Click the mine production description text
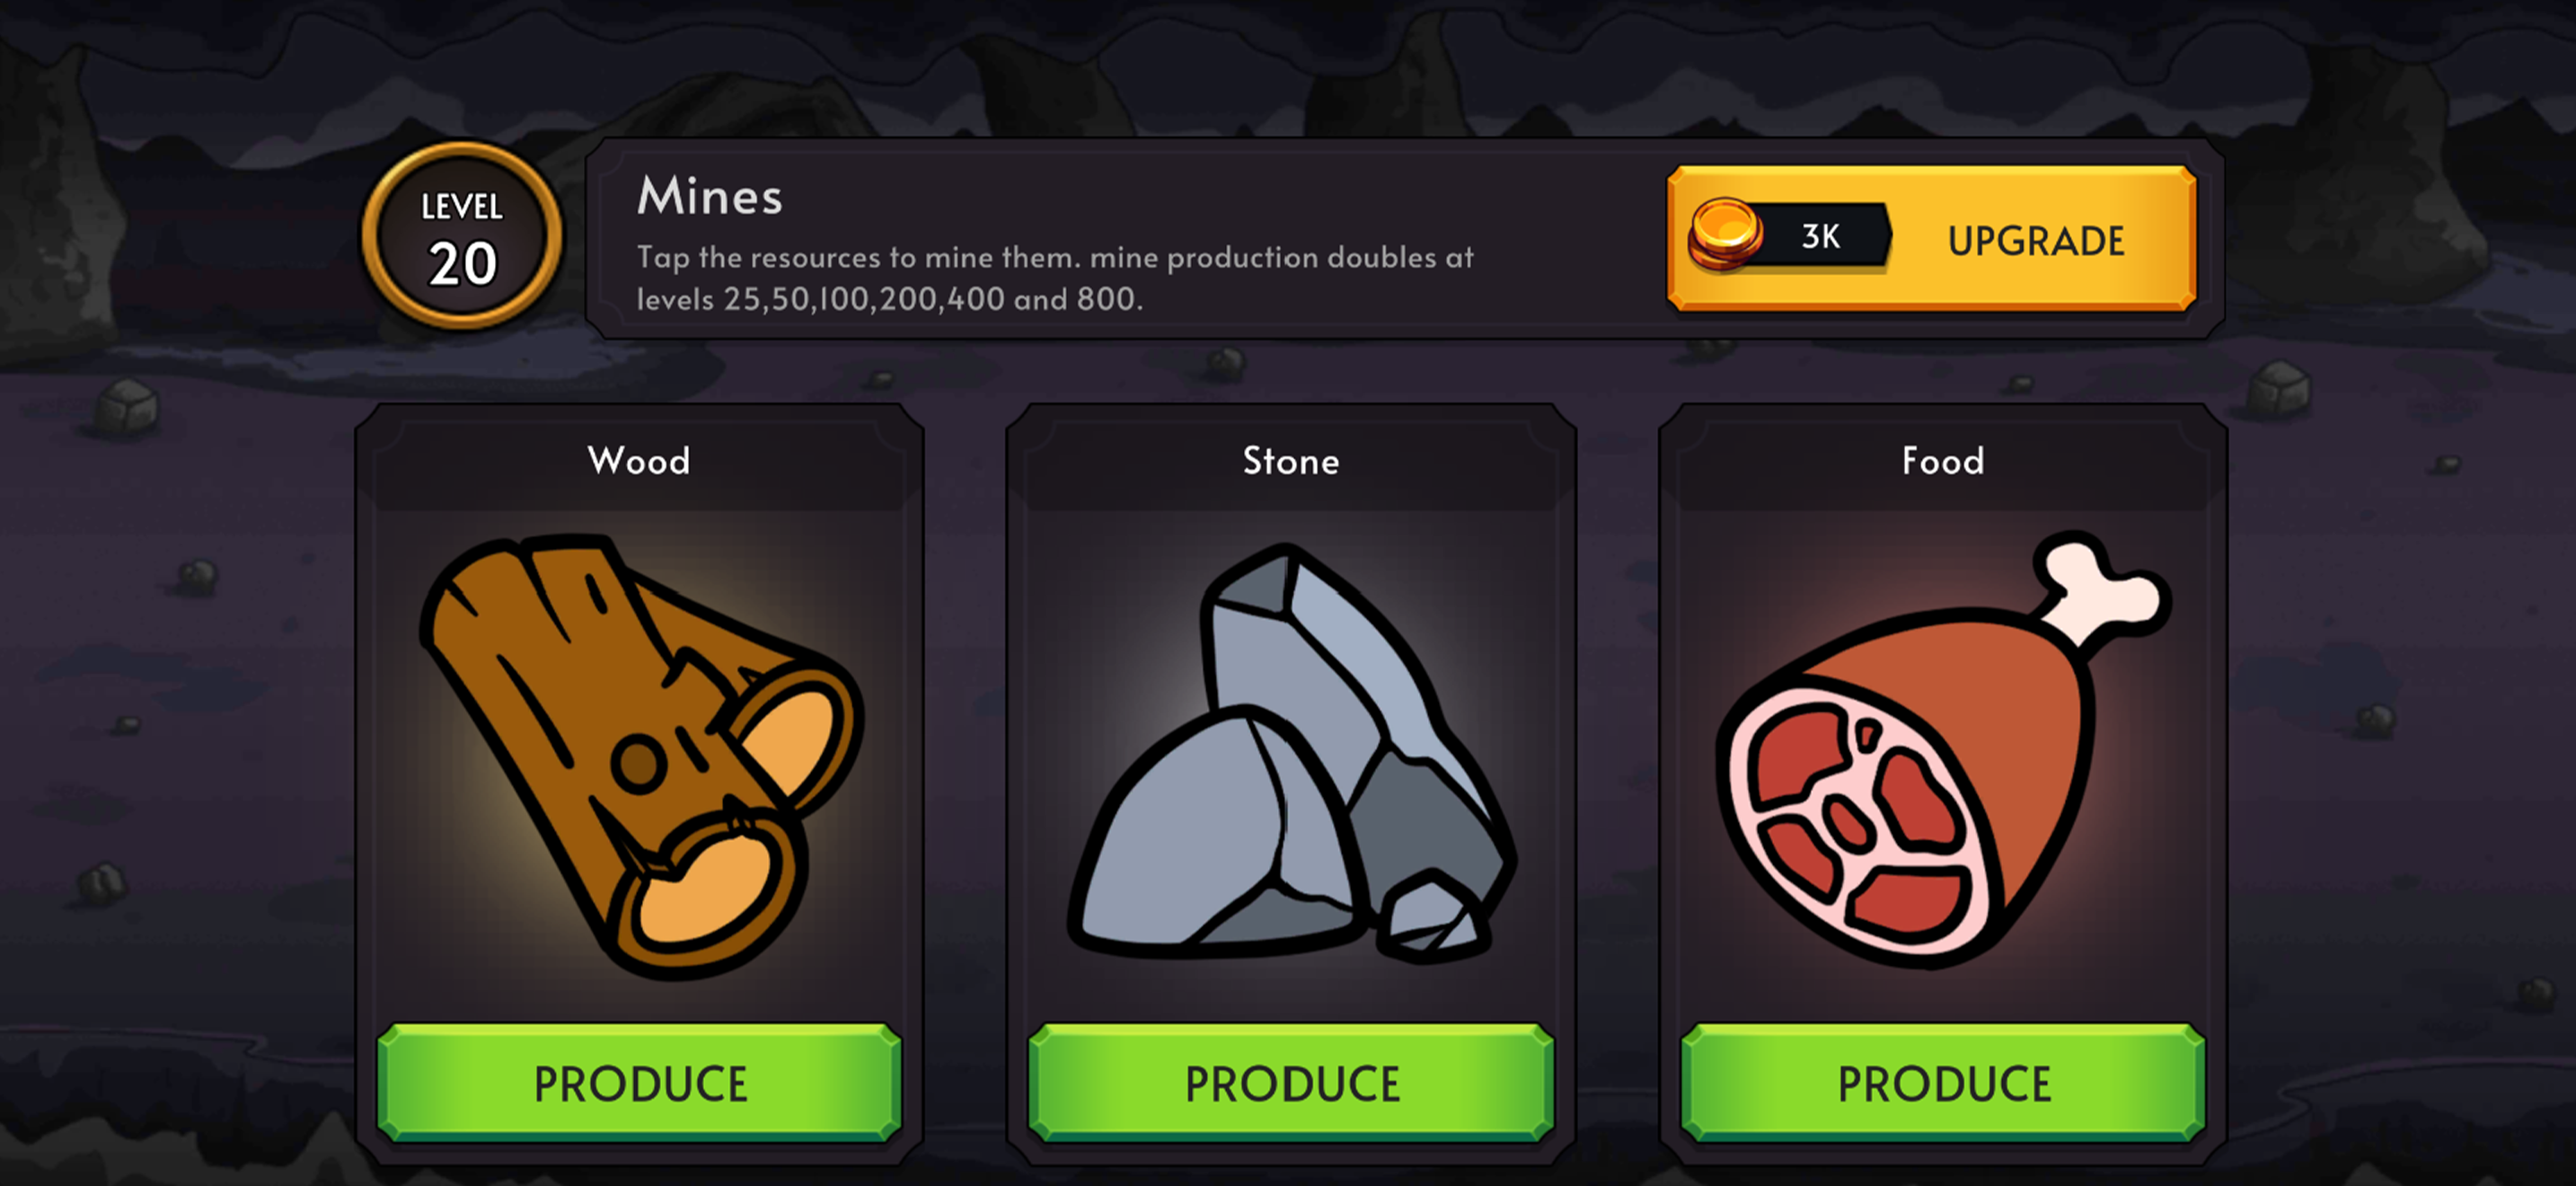Viewport: 2576px width, 1186px height. pos(1055,278)
